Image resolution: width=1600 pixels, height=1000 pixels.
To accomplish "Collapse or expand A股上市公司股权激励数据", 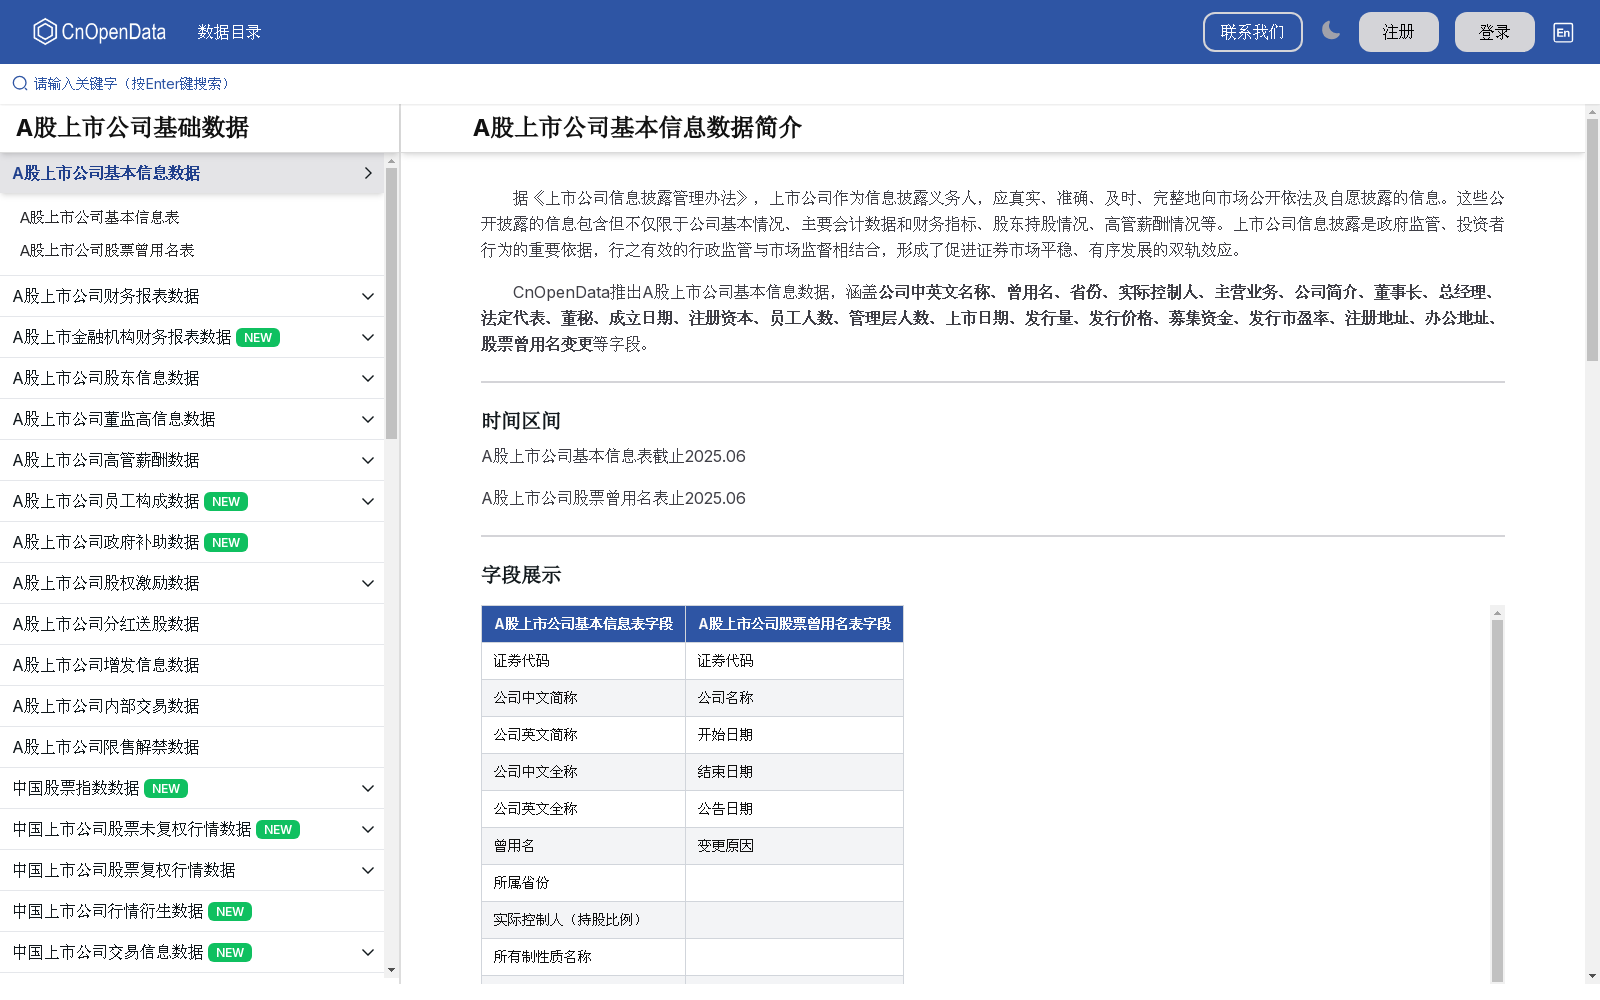I will coord(367,583).
